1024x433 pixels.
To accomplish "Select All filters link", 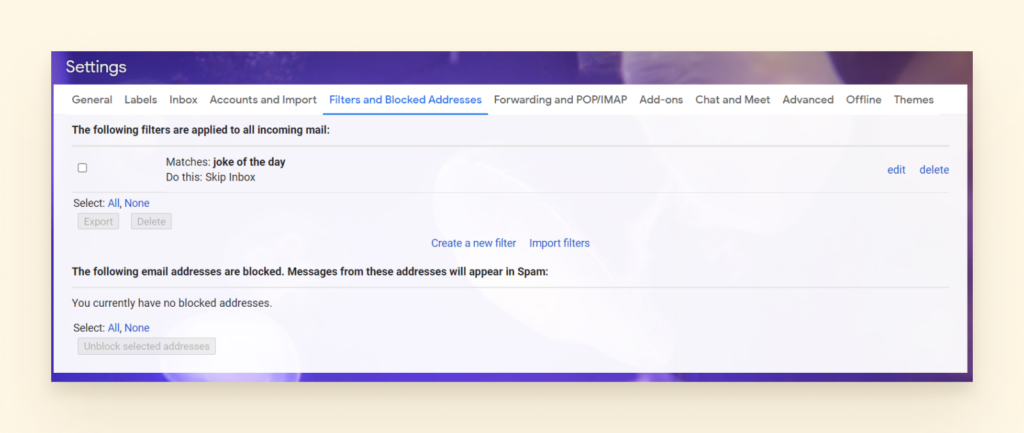I will (114, 203).
